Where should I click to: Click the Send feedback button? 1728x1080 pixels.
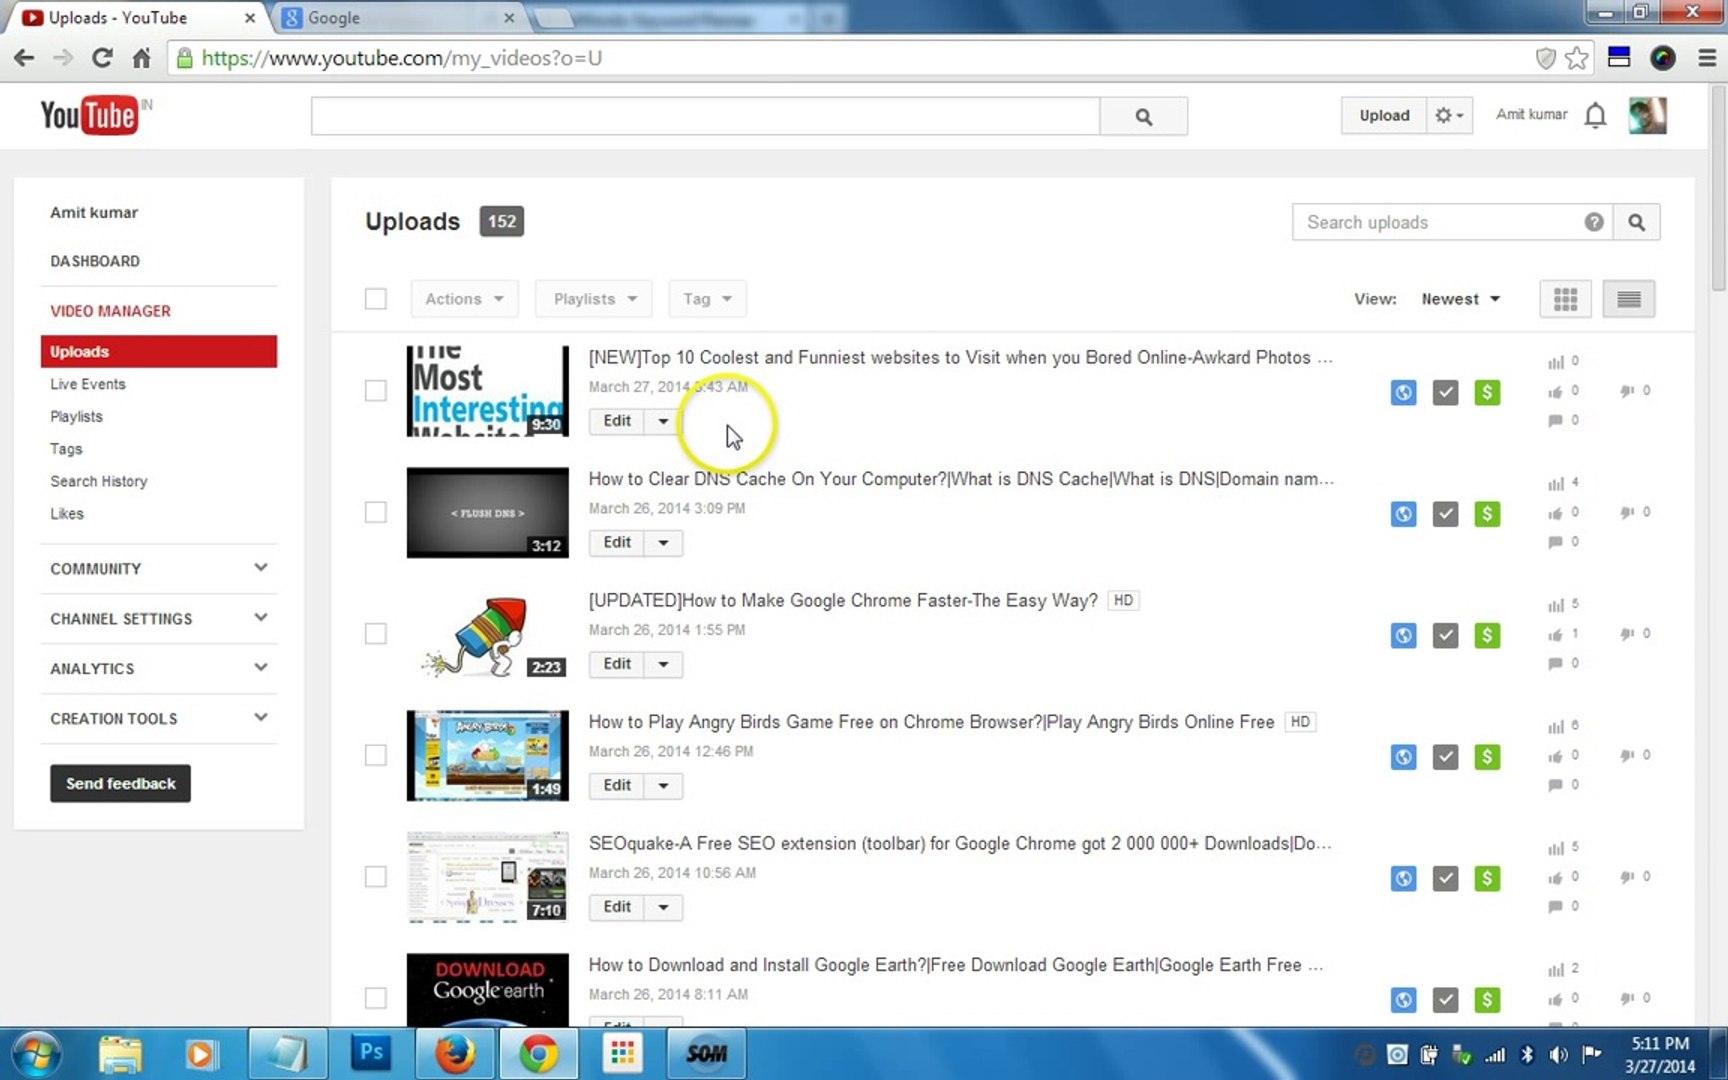(120, 784)
